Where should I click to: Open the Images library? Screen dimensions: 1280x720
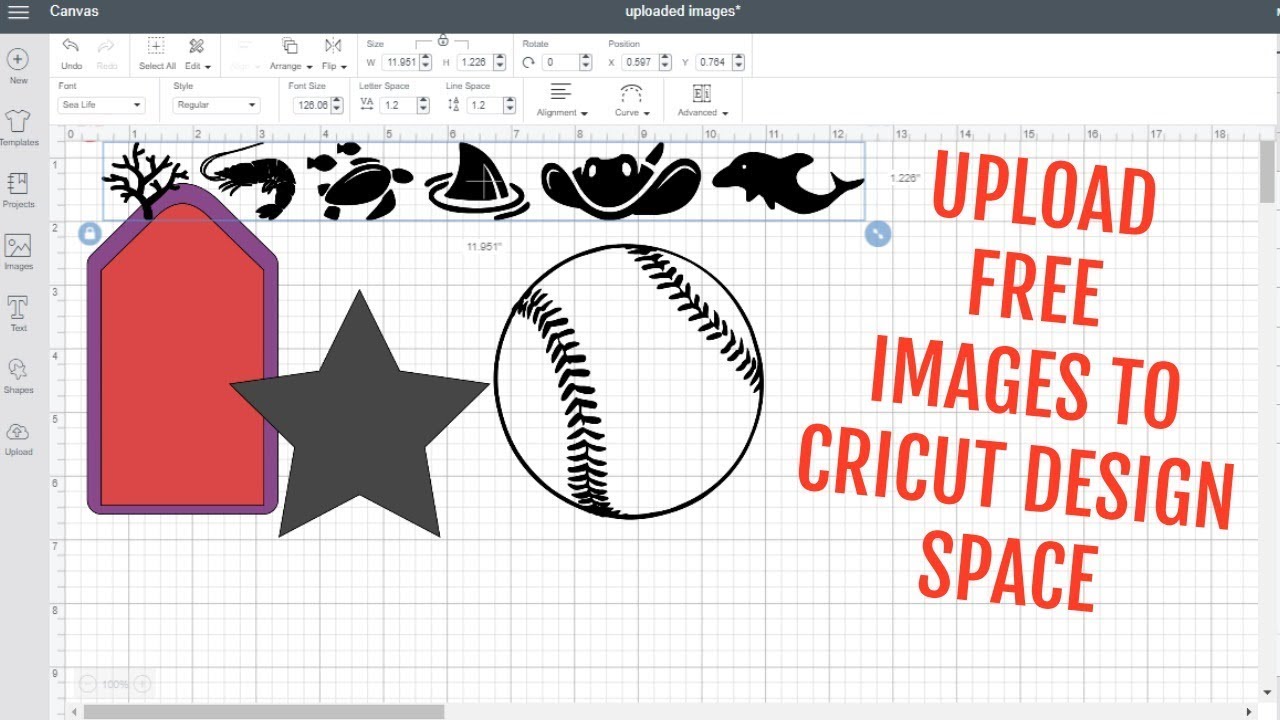tap(18, 251)
